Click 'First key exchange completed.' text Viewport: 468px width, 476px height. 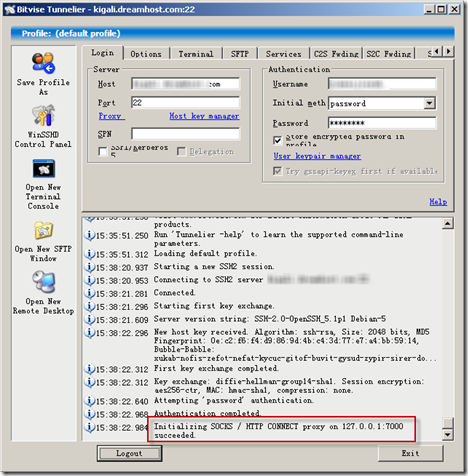(216, 368)
